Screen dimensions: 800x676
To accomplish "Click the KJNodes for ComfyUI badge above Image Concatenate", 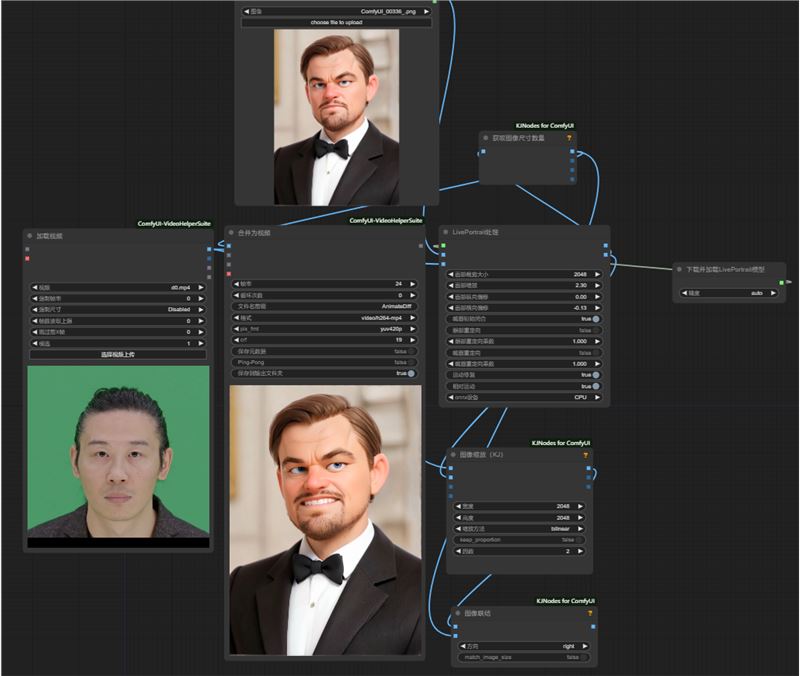I will pos(565,601).
